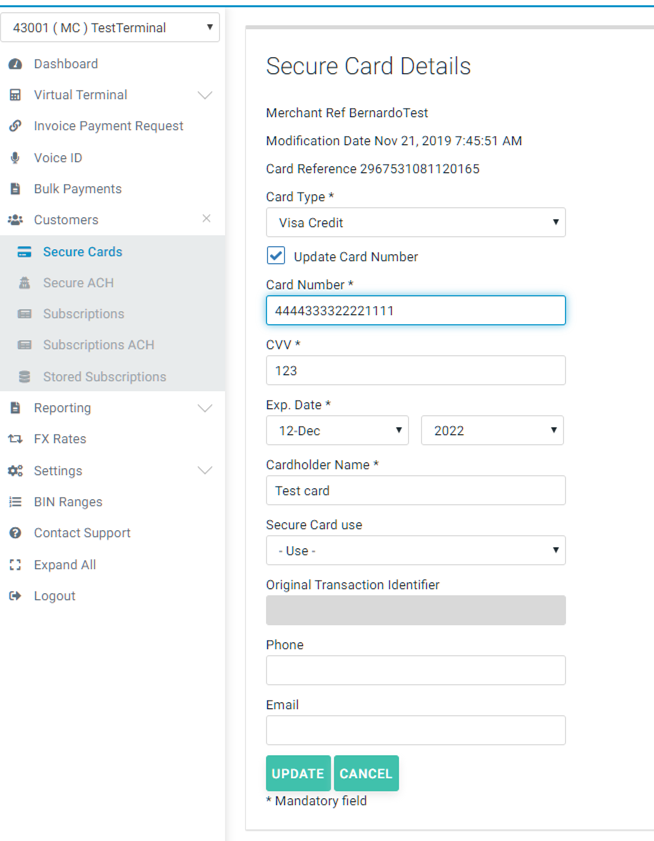
Task: Collapse the Customers menu section
Action: click(206, 219)
